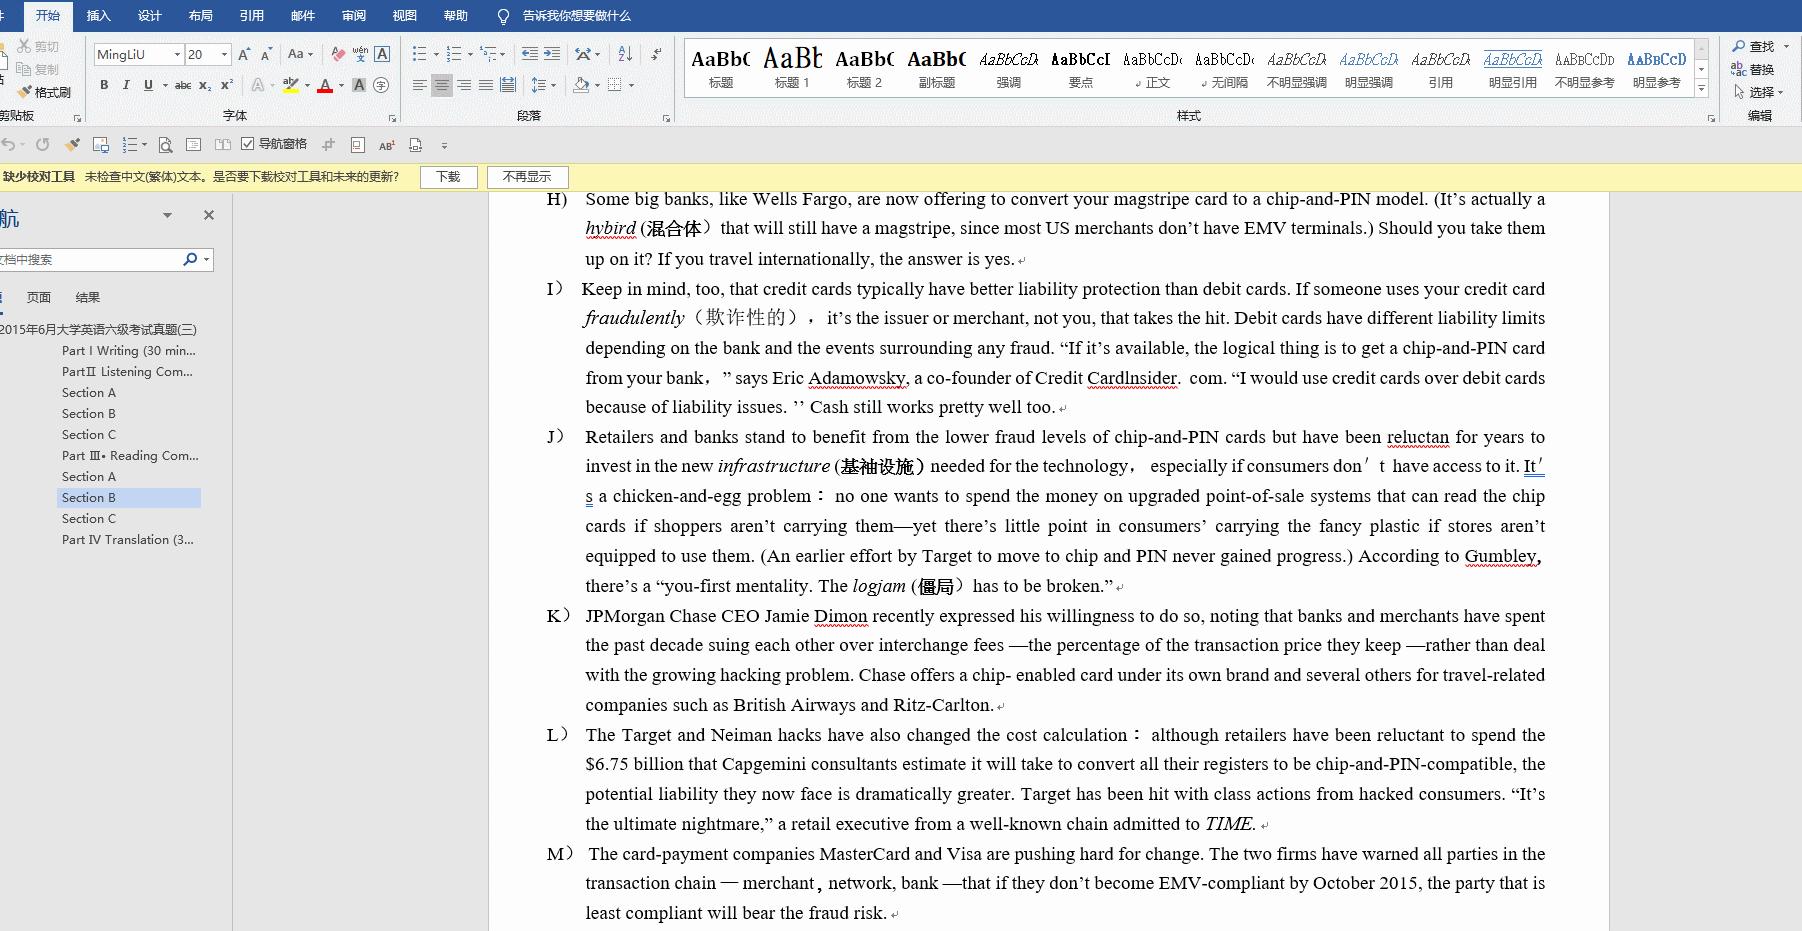This screenshot has height=931, width=1802.
Task: Open the 引用 (References) ribbon tab
Action: pos(251,16)
